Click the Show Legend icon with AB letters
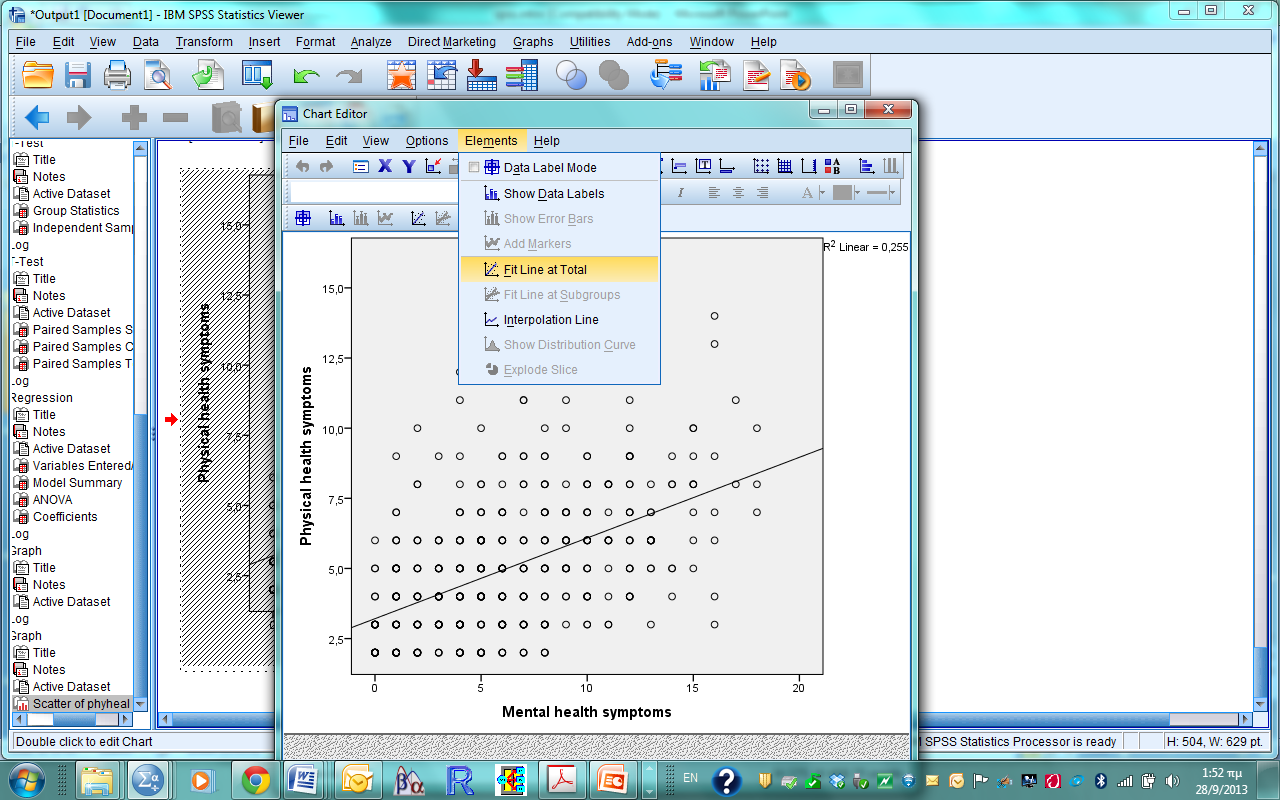Viewport: 1280px width, 800px height. (x=833, y=167)
